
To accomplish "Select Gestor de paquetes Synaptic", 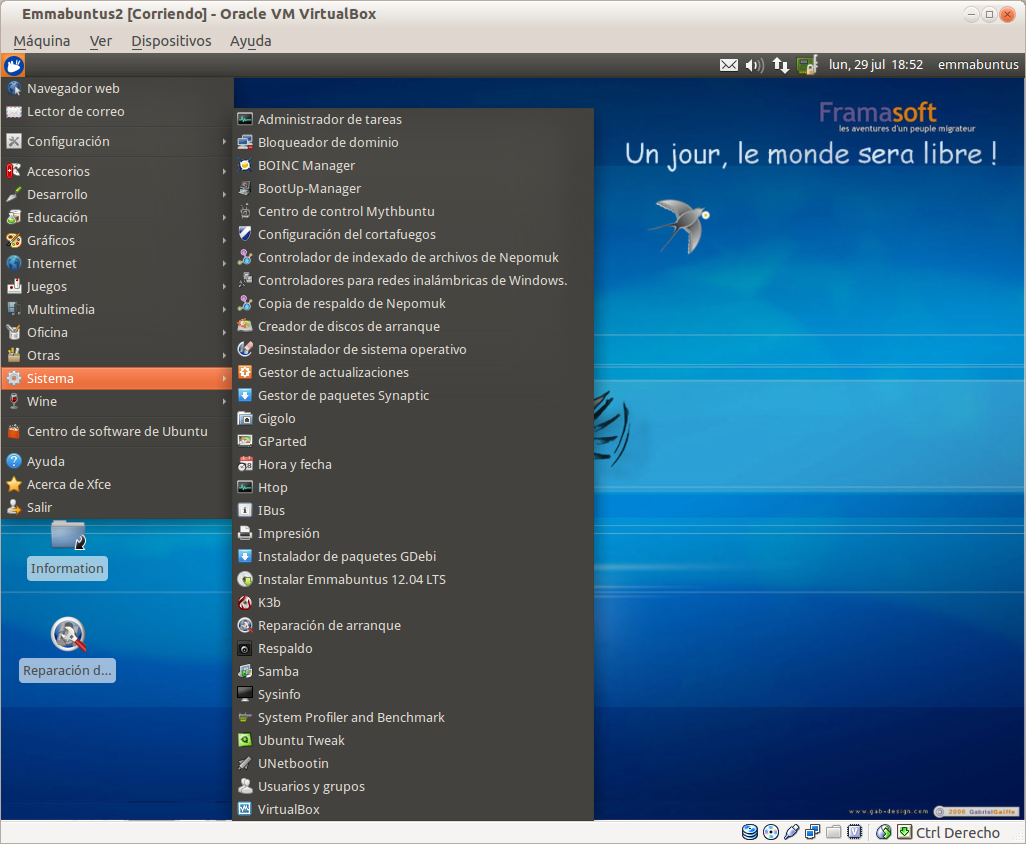I will pos(343,395).
